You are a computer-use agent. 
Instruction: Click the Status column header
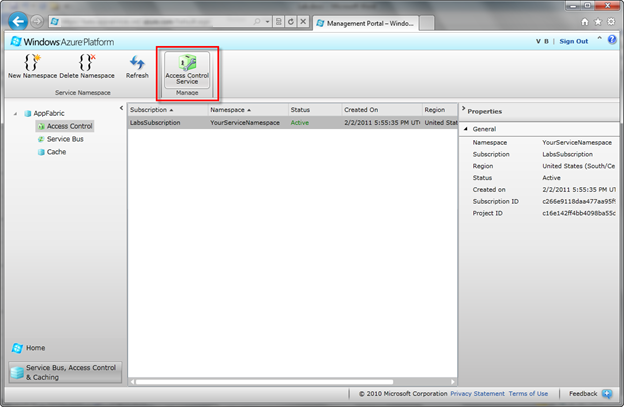pyautogui.click(x=315, y=110)
